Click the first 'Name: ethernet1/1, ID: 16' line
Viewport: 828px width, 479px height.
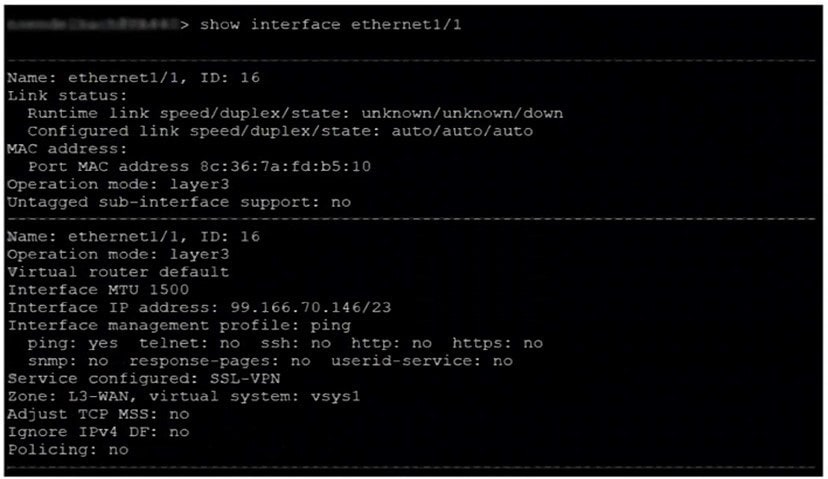[x=134, y=78]
